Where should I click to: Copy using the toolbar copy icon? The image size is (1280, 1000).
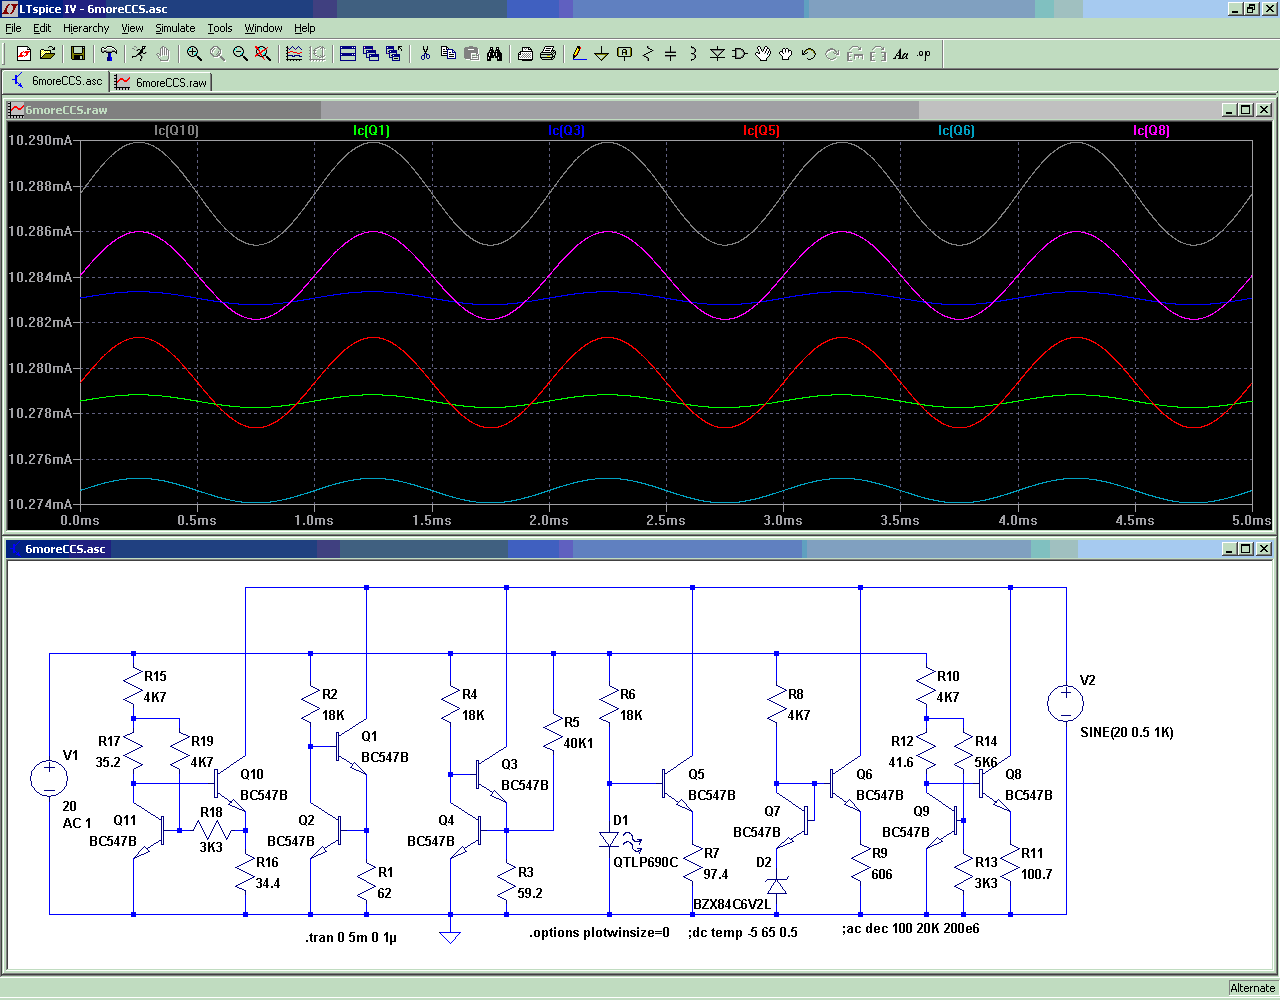[x=448, y=54]
